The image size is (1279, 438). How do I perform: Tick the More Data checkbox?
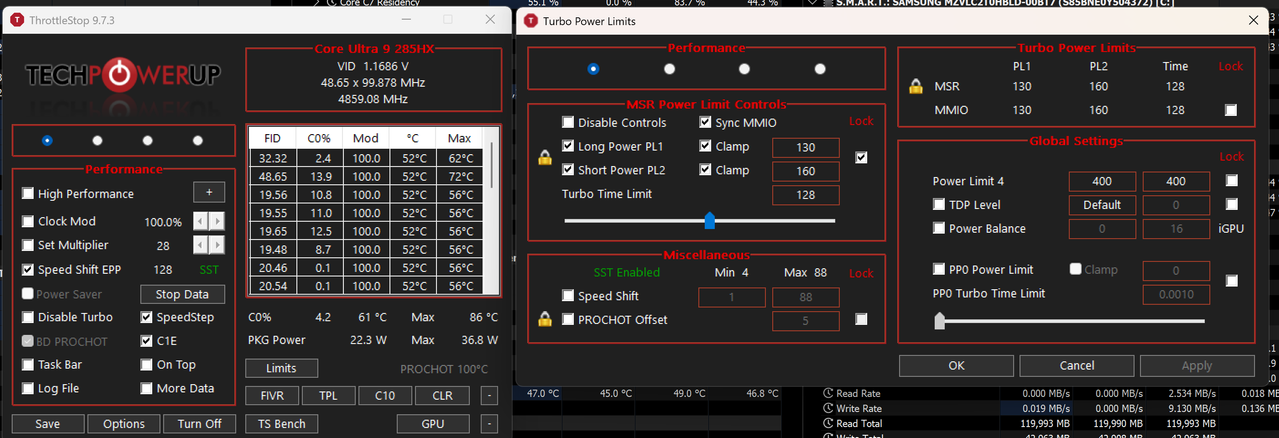coord(147,388)
